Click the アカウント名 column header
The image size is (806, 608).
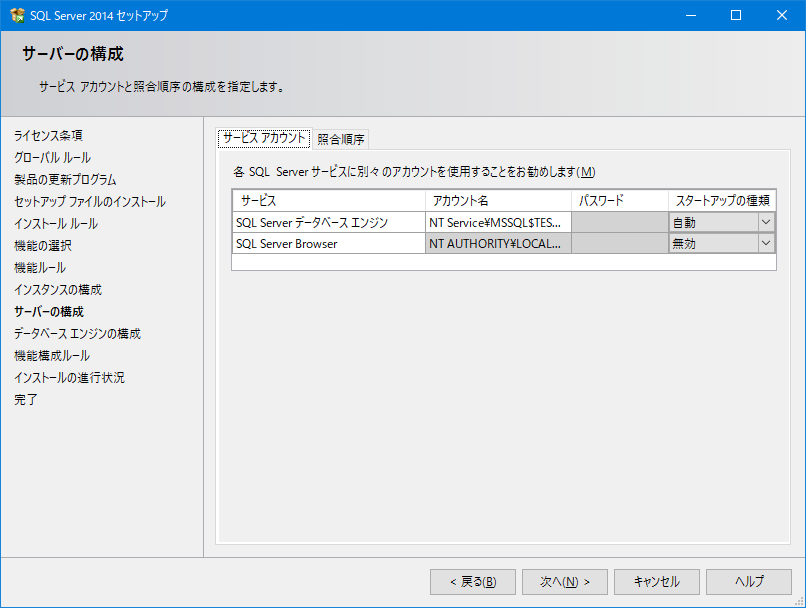[498, 200]
